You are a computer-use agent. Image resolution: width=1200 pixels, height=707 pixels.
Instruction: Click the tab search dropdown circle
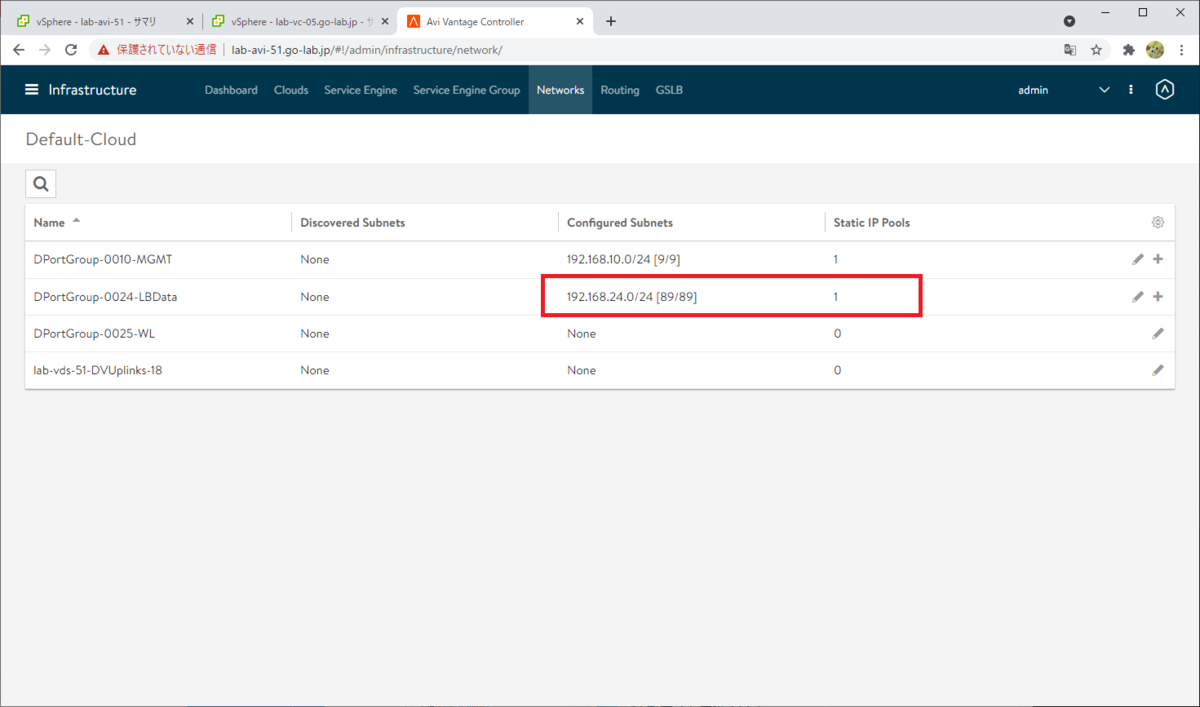pyautogui.click(x=1069, y=21)
